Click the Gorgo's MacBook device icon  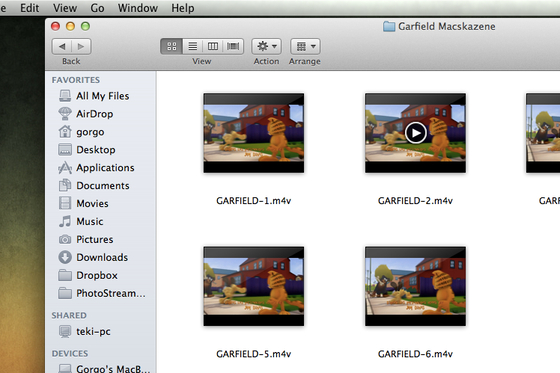65,368
